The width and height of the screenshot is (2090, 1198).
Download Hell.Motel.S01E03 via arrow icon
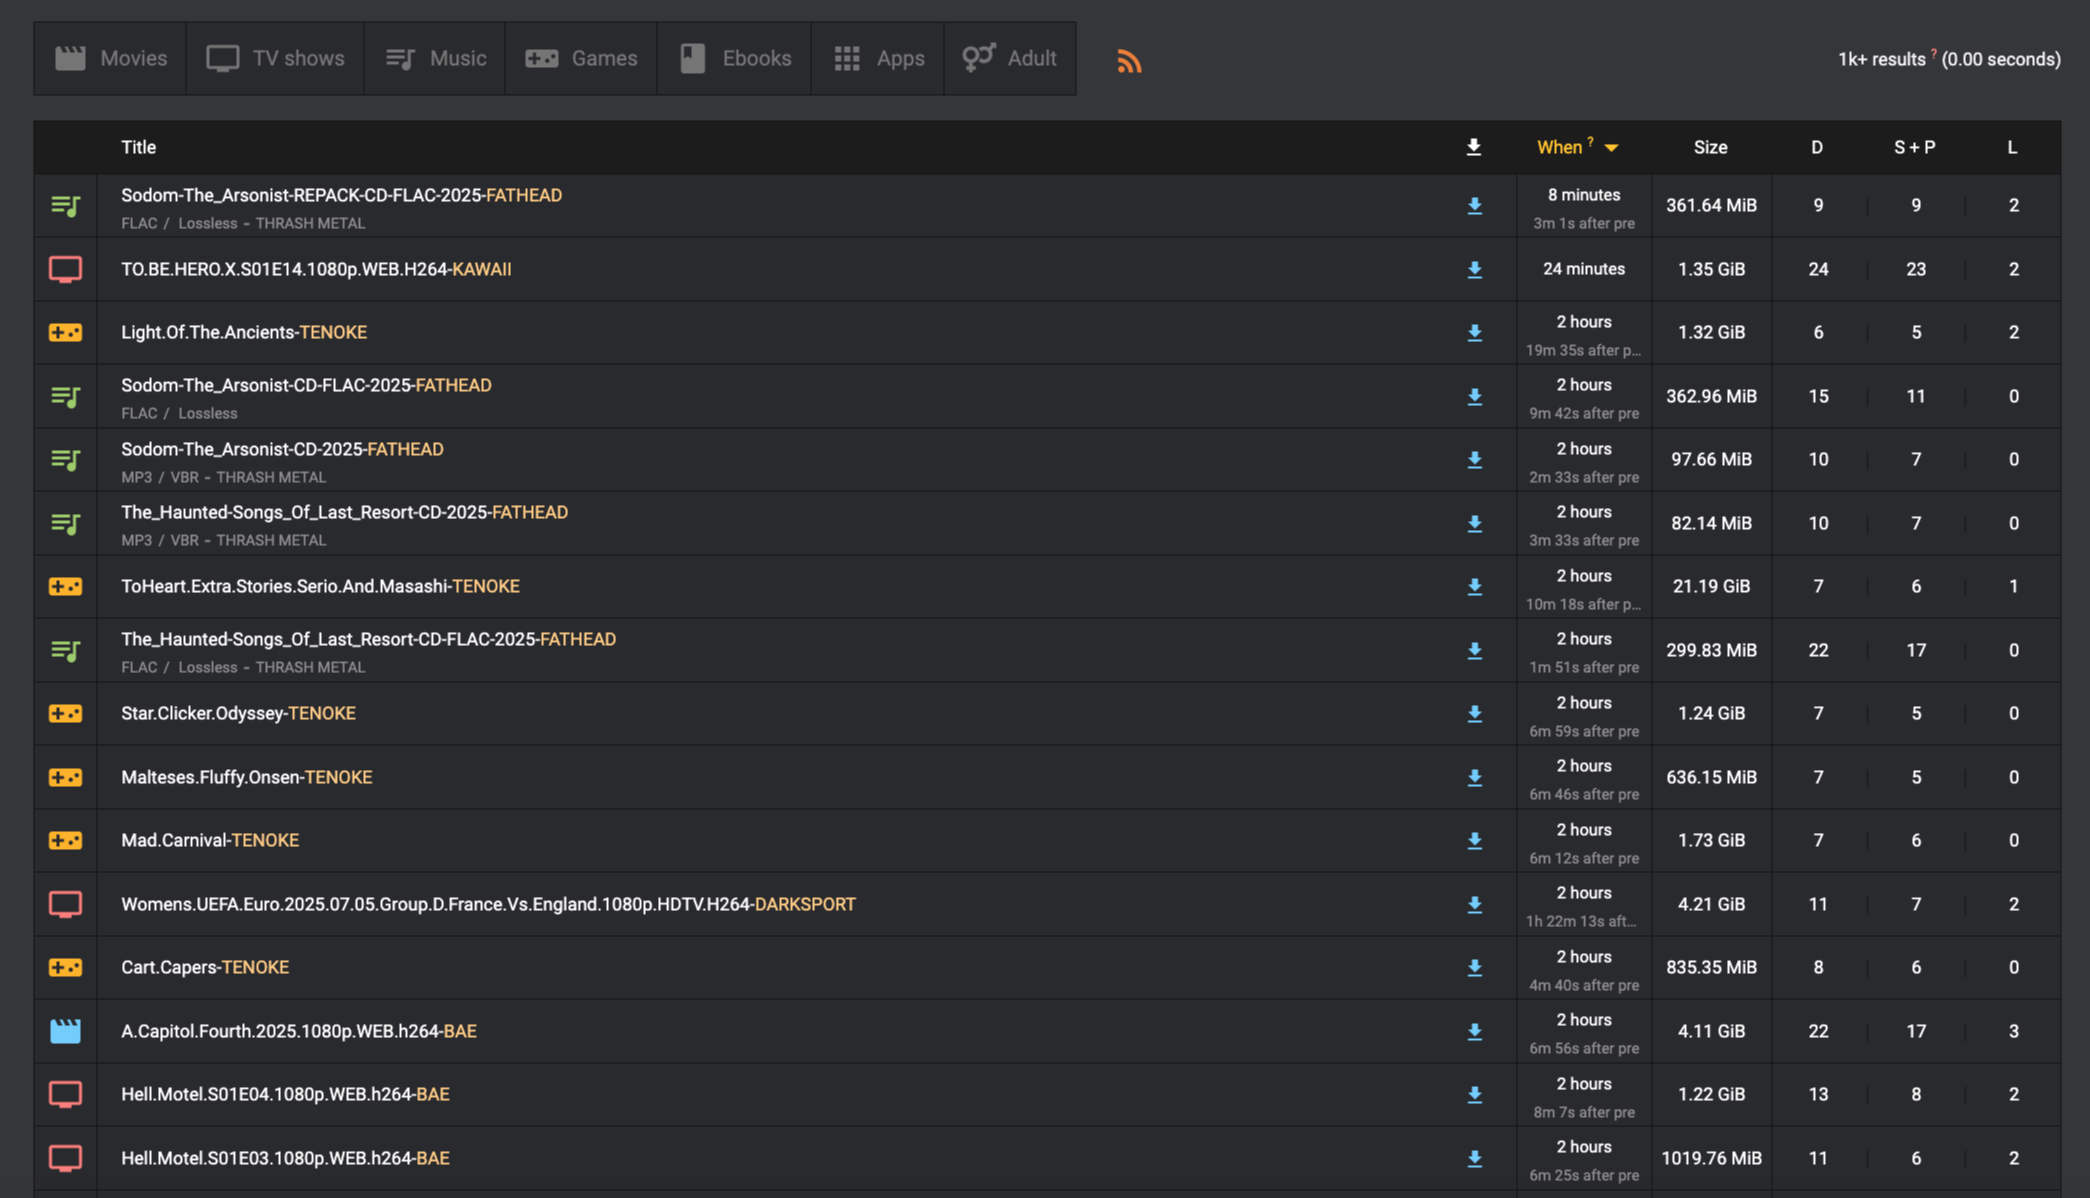1474,1159
